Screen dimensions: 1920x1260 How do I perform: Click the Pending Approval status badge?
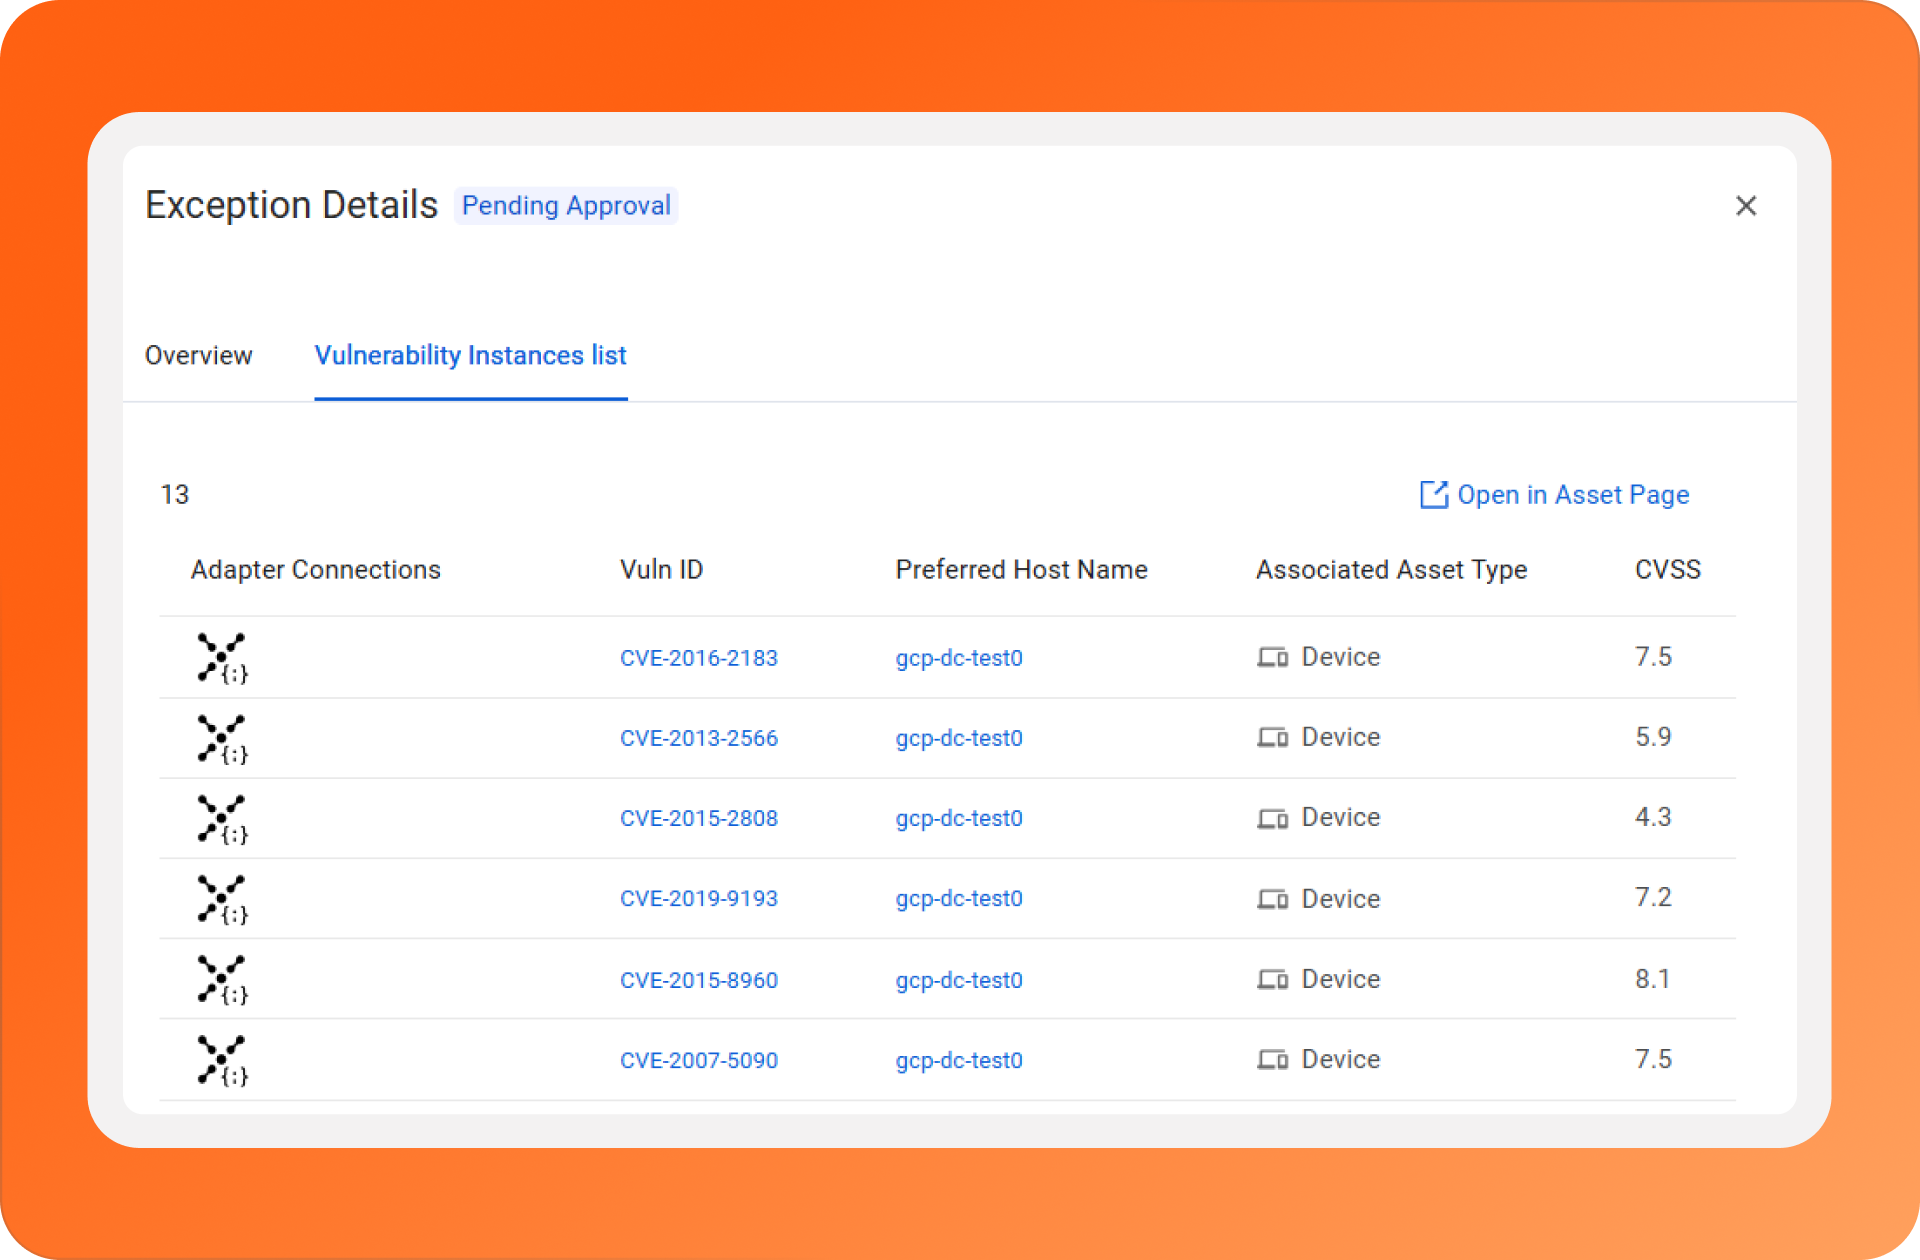566,206
